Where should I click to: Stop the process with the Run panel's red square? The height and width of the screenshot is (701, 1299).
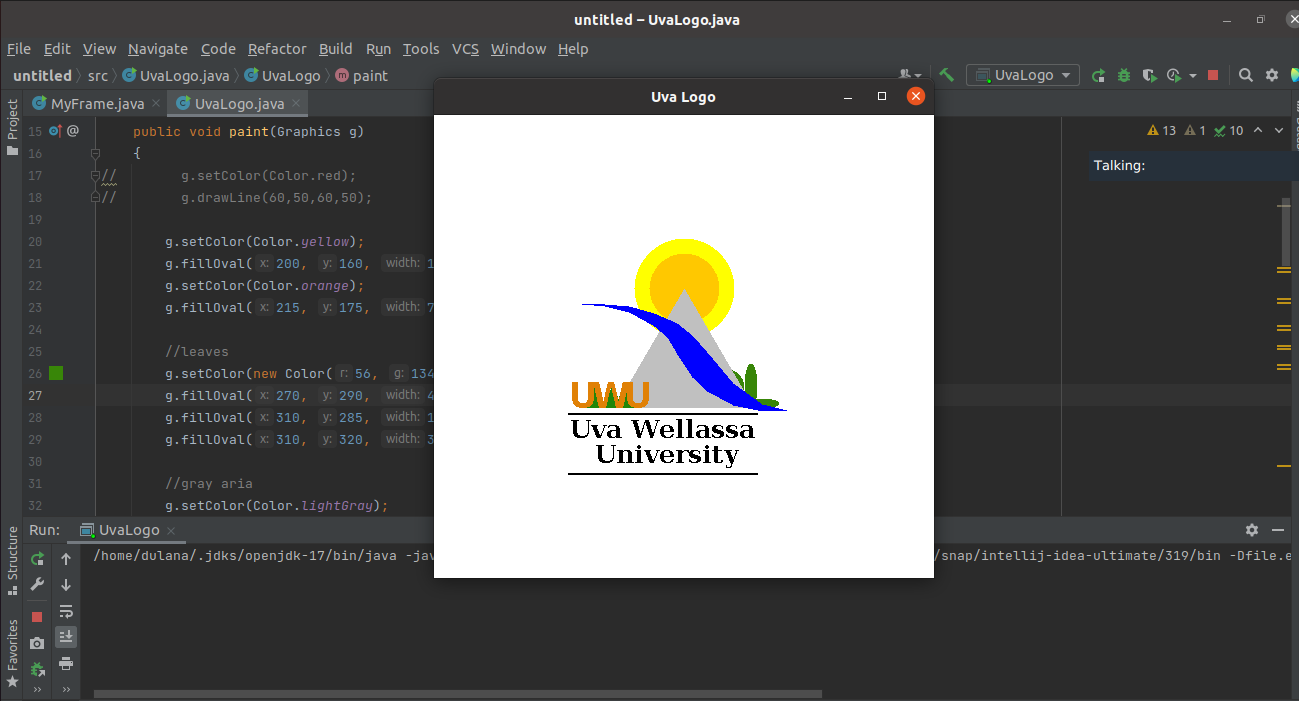click(37, 617)
